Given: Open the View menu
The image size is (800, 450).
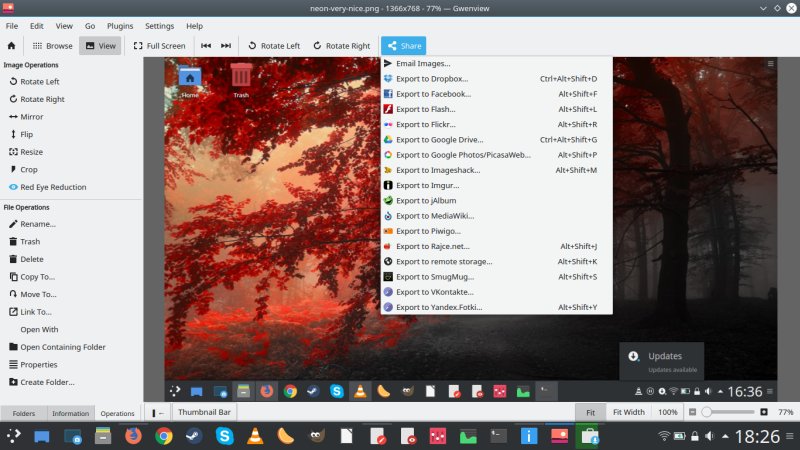Looking at the screenshot, I should pos(64,26).
